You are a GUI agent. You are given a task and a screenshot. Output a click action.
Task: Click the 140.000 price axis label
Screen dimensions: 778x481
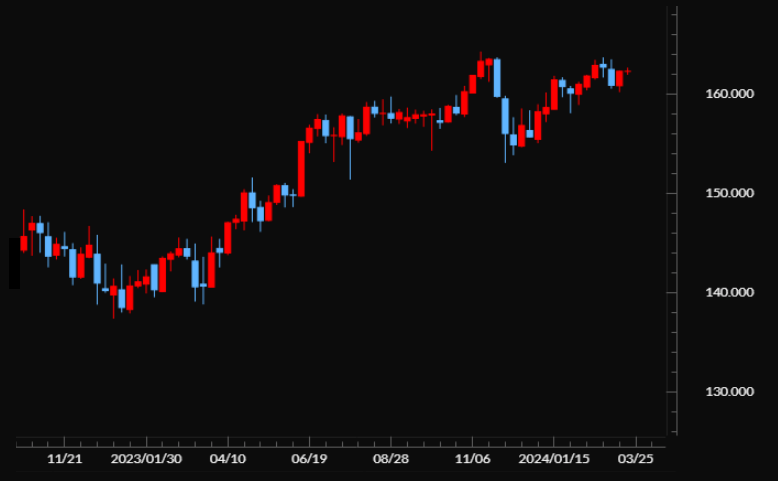coord(729,292)
